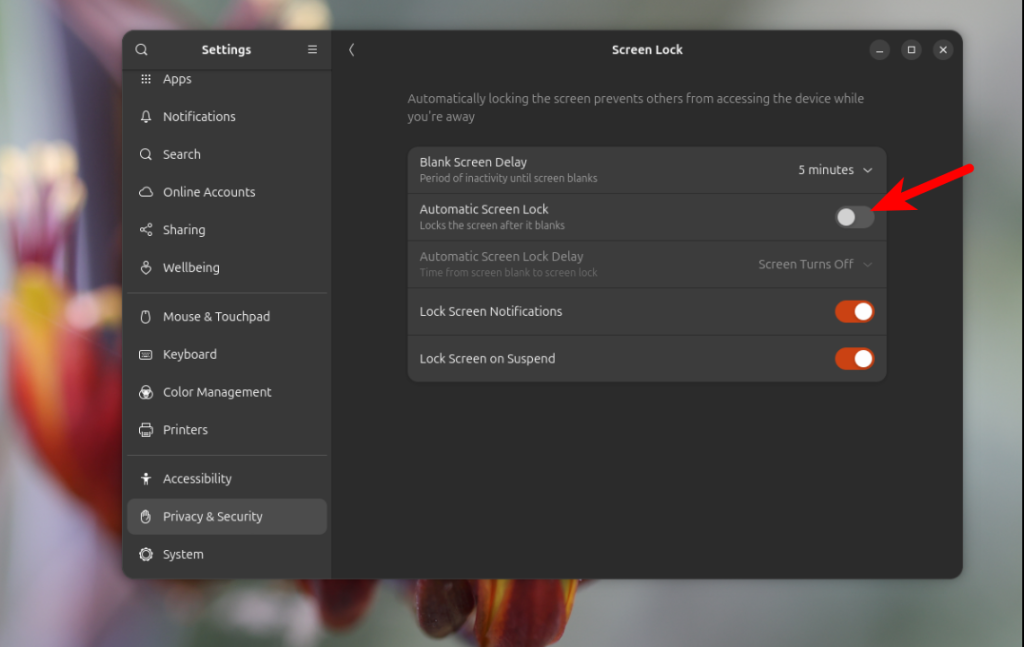Disable Lock Screen on Suspend toggle

(x=854, y=359)
